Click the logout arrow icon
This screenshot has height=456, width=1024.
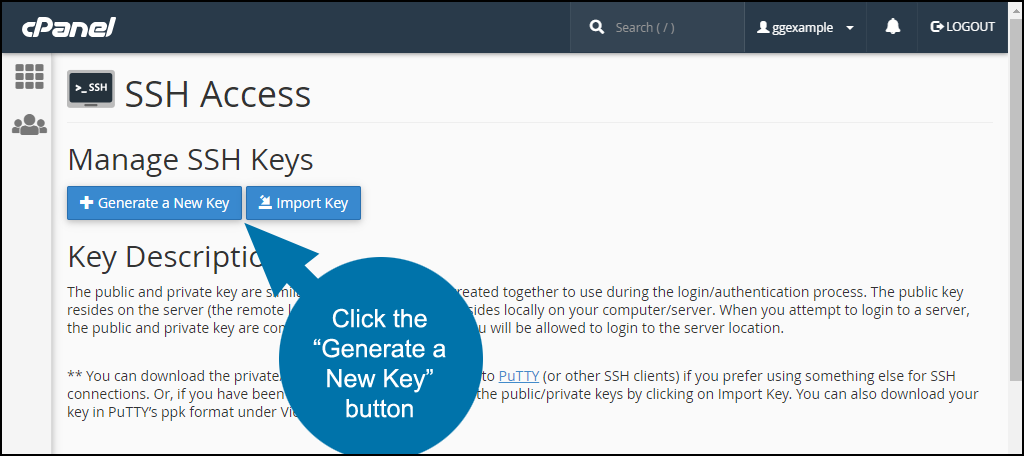[x=936, y=27]
